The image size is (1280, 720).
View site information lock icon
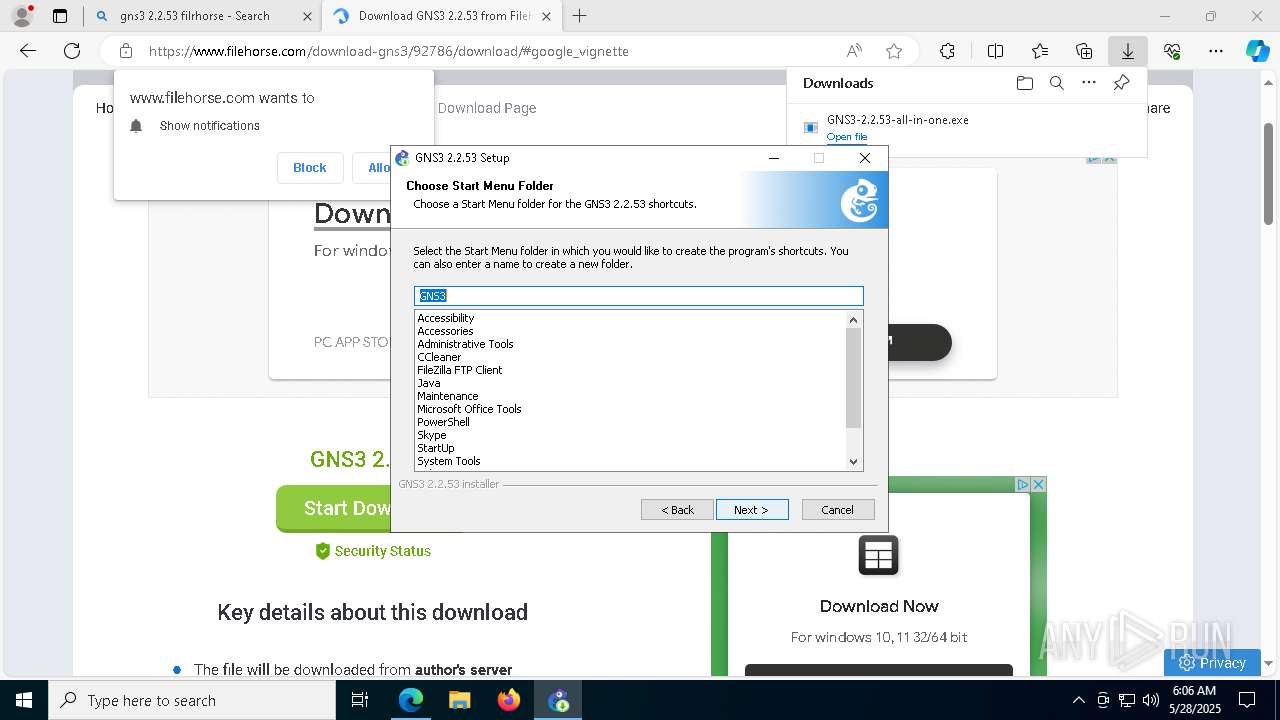pyautogui.click(x=125, y=51)
